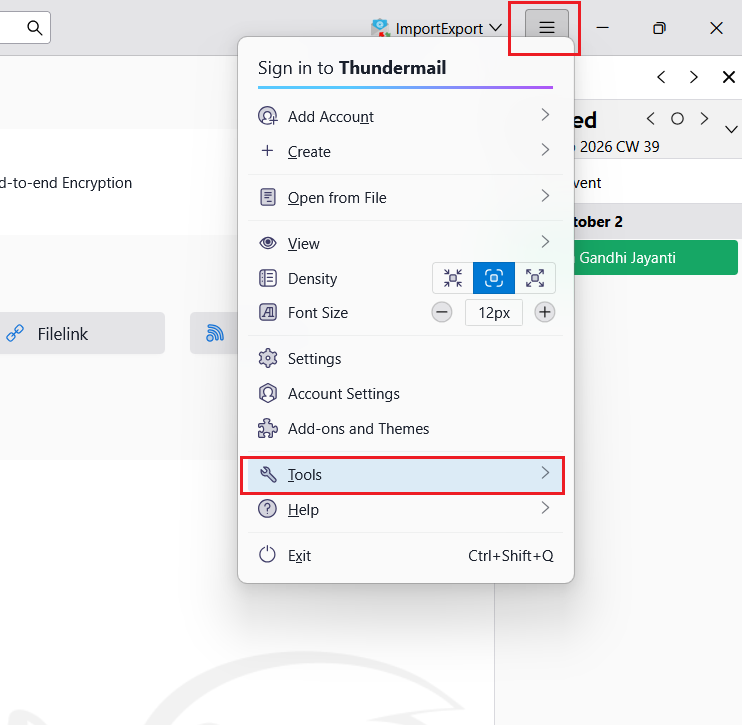Open Account Settings from the menu
742x725 pixels.
pyautogui.click(x=405, y=394)
